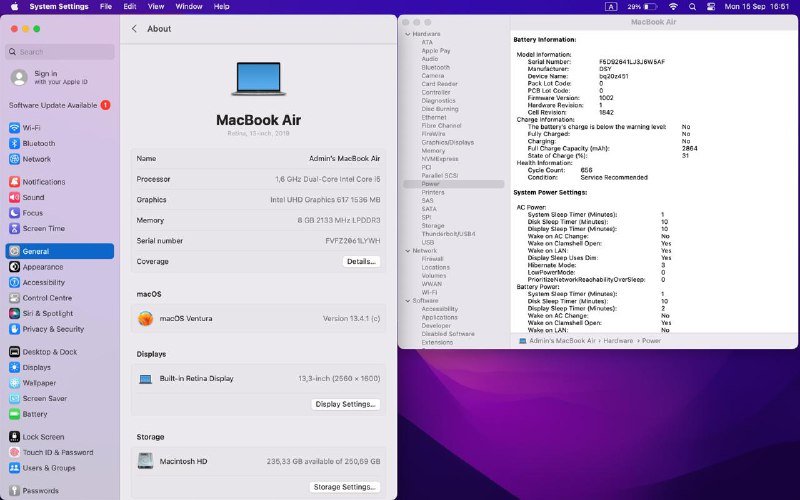
Task: Select Firewall under Network in System Information
Action: click(432, 259)
